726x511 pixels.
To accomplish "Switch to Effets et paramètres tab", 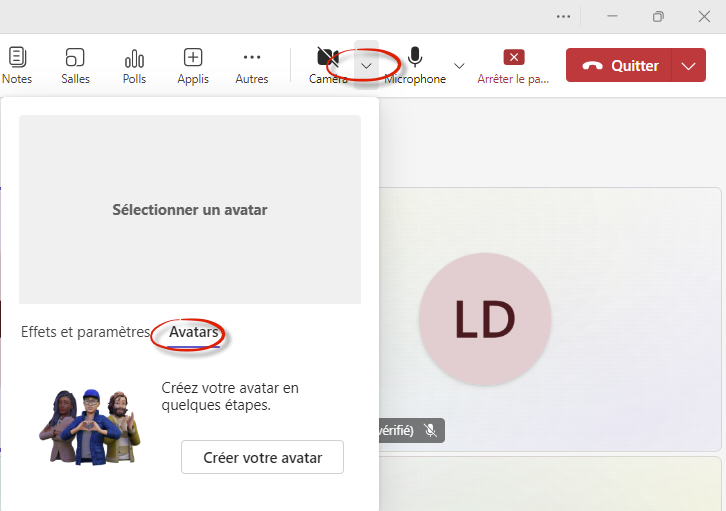I will (85, 332).
